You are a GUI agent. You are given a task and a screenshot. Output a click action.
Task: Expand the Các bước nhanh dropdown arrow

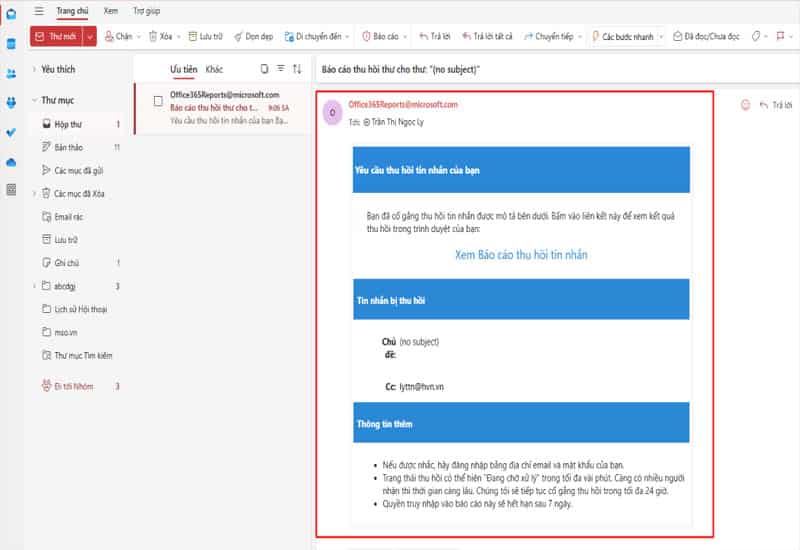661,37
